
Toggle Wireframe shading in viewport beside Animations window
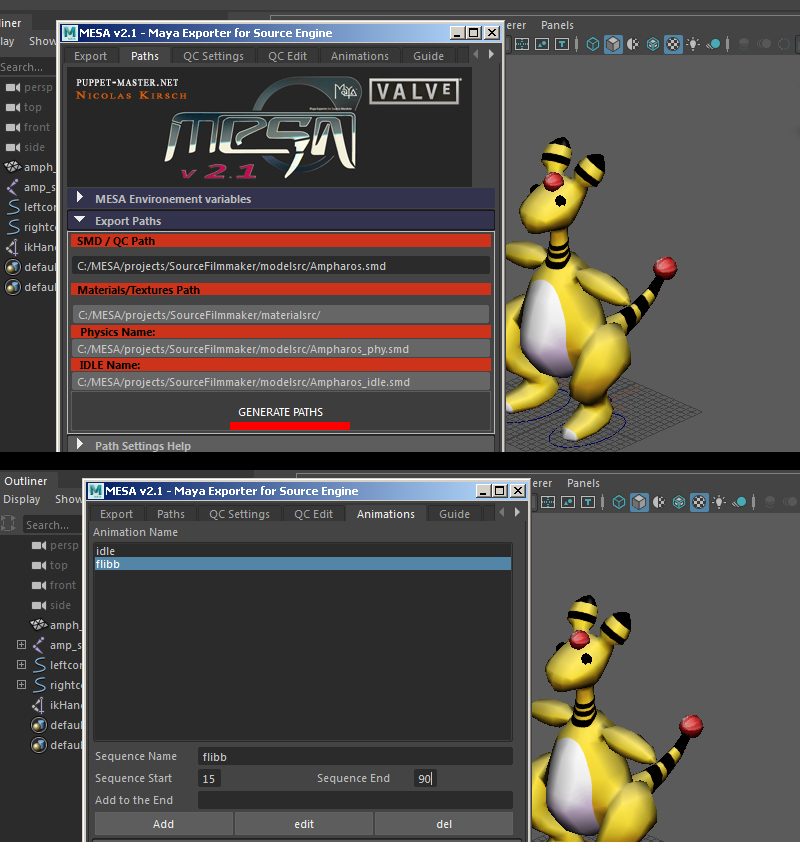tap(619, 502)
